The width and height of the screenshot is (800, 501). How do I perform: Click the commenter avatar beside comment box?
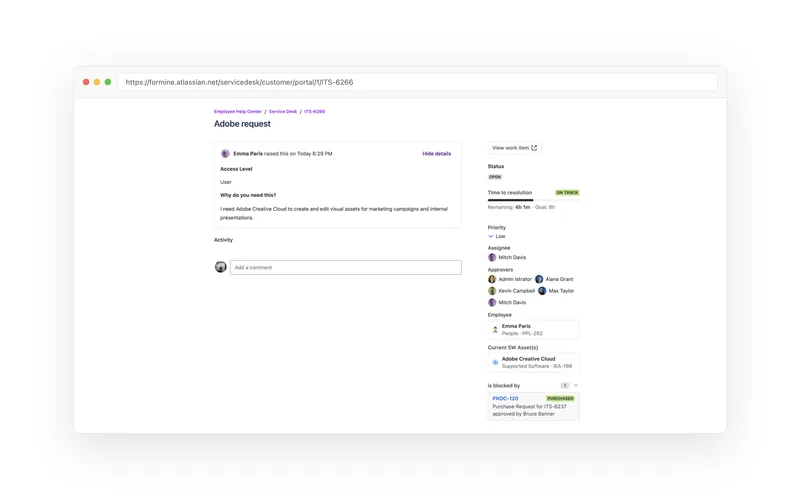(x=220, y=267)
